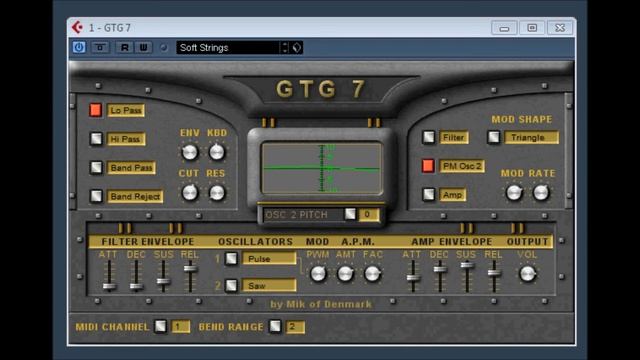Click the Pulse waveform field
This screenshot has height=360, width=640.
coord(269,259)
